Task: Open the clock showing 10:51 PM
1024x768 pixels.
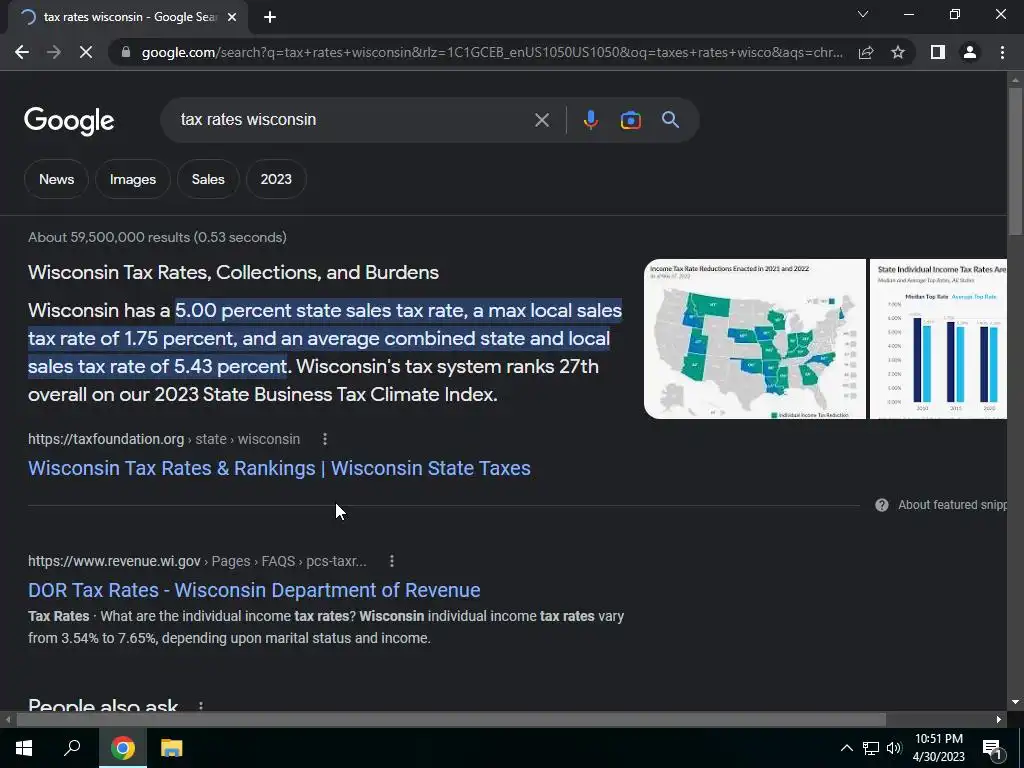Action: tap(938, 748)
